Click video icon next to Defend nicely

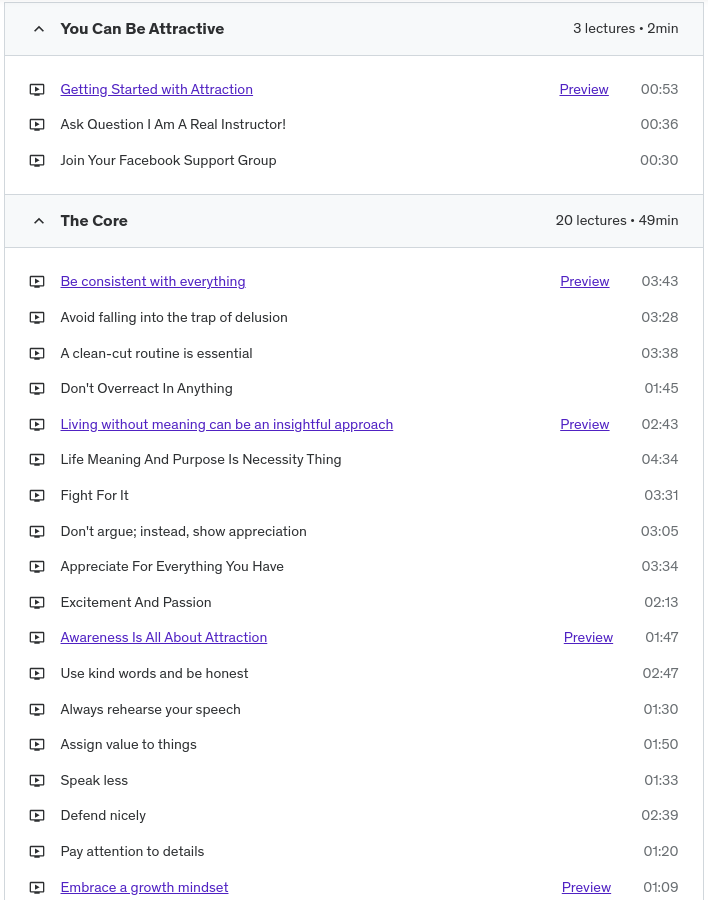click(x=37, y=816)
